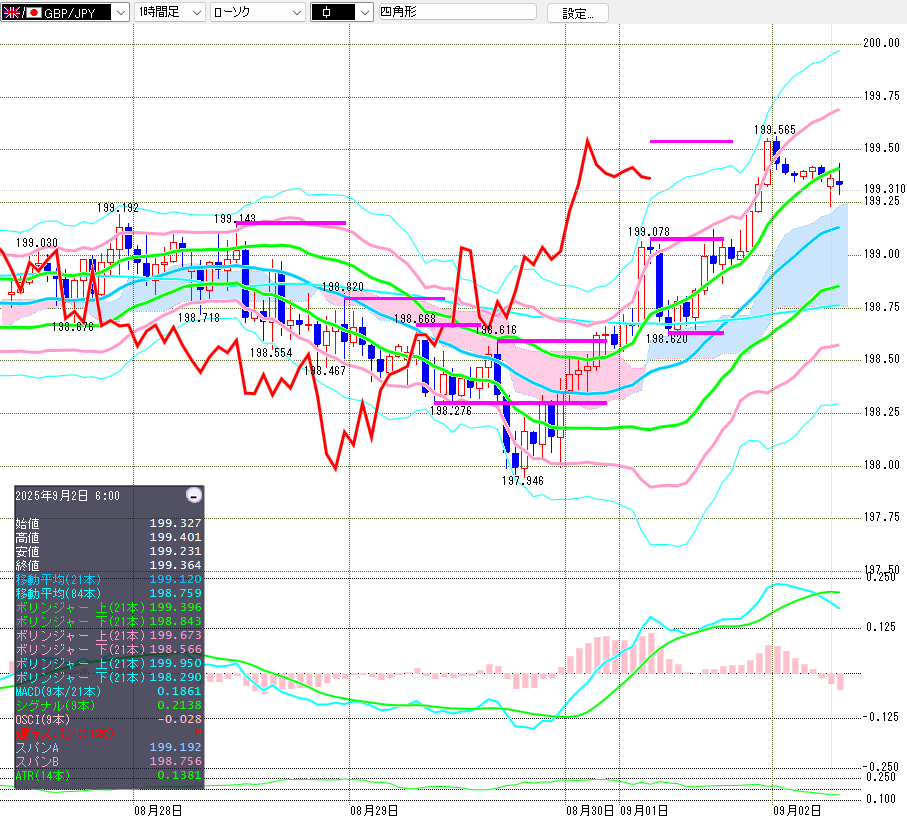Select the 安値 199.231 row

point(108,551)
